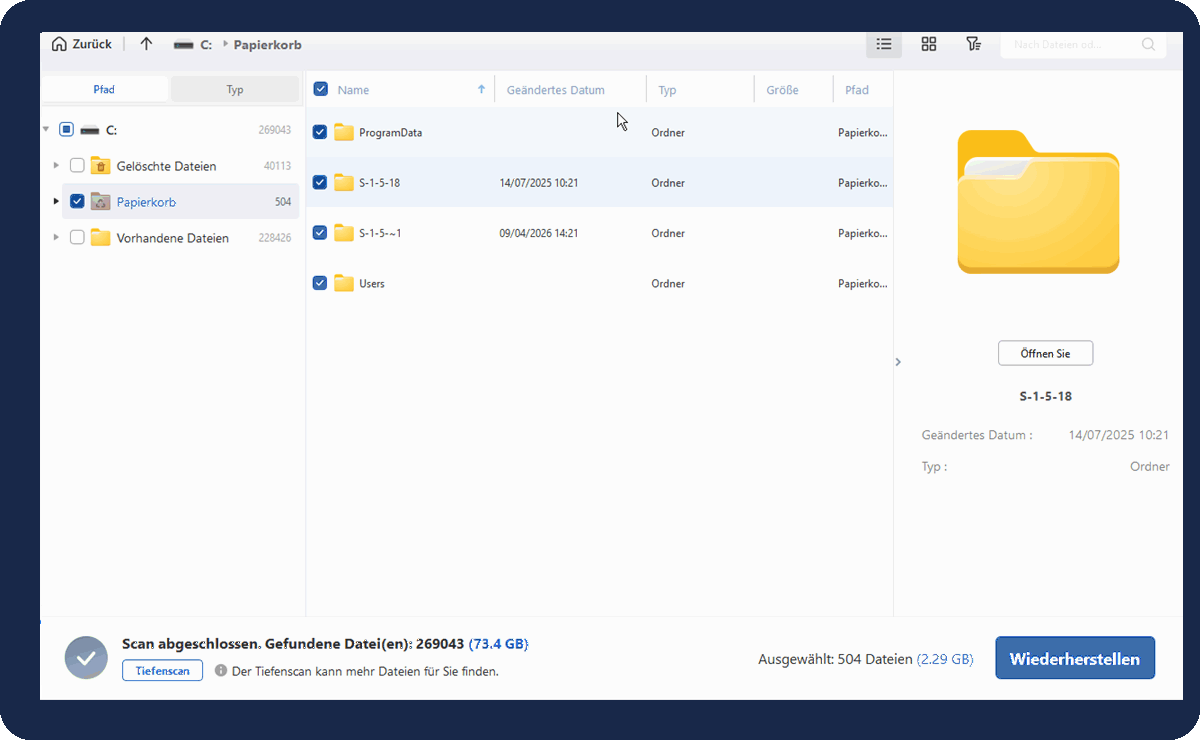Collapse the preview panel with side arrow

898,362
